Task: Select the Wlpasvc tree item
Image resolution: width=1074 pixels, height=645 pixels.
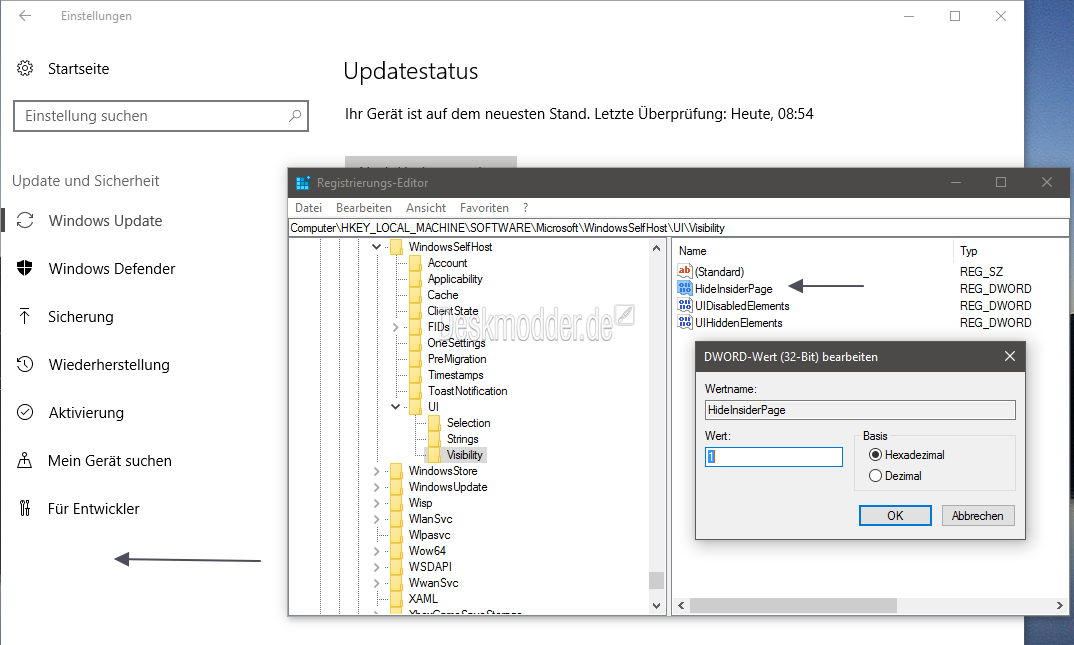Action: (x=429, y=535)
